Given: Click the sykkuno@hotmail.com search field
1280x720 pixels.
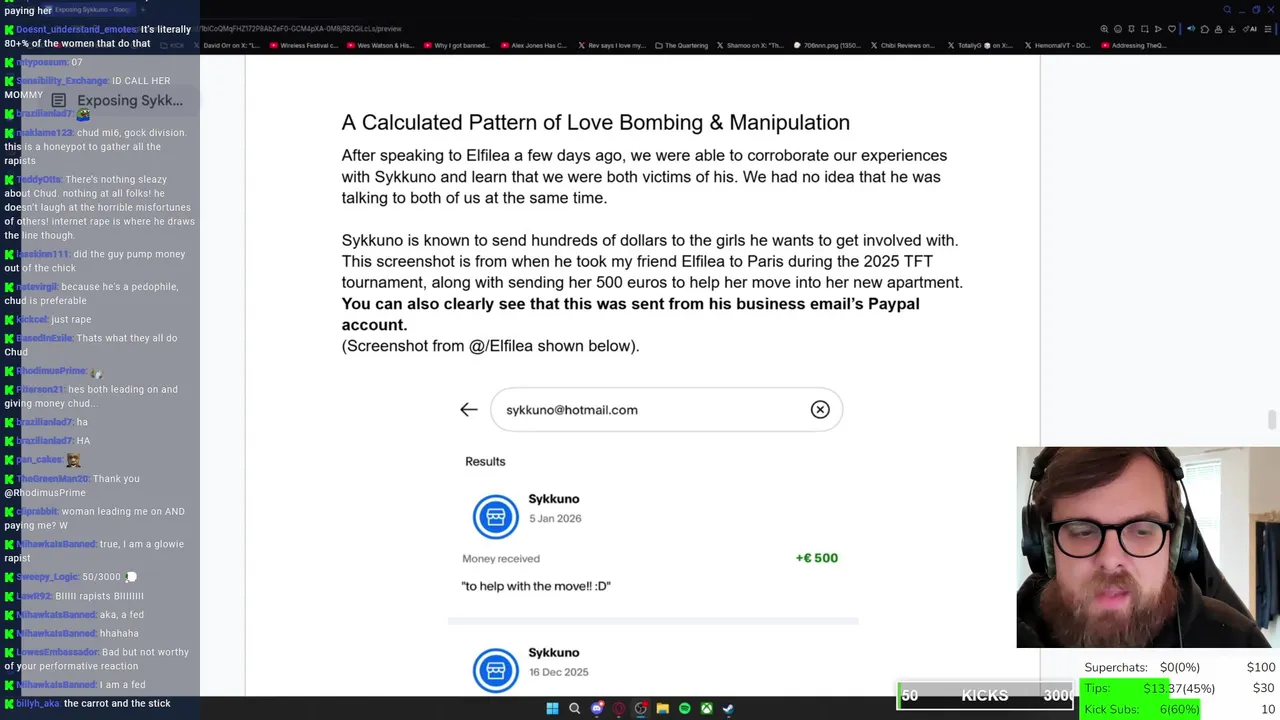Looking at the screenshot, I should pos(666,410).
